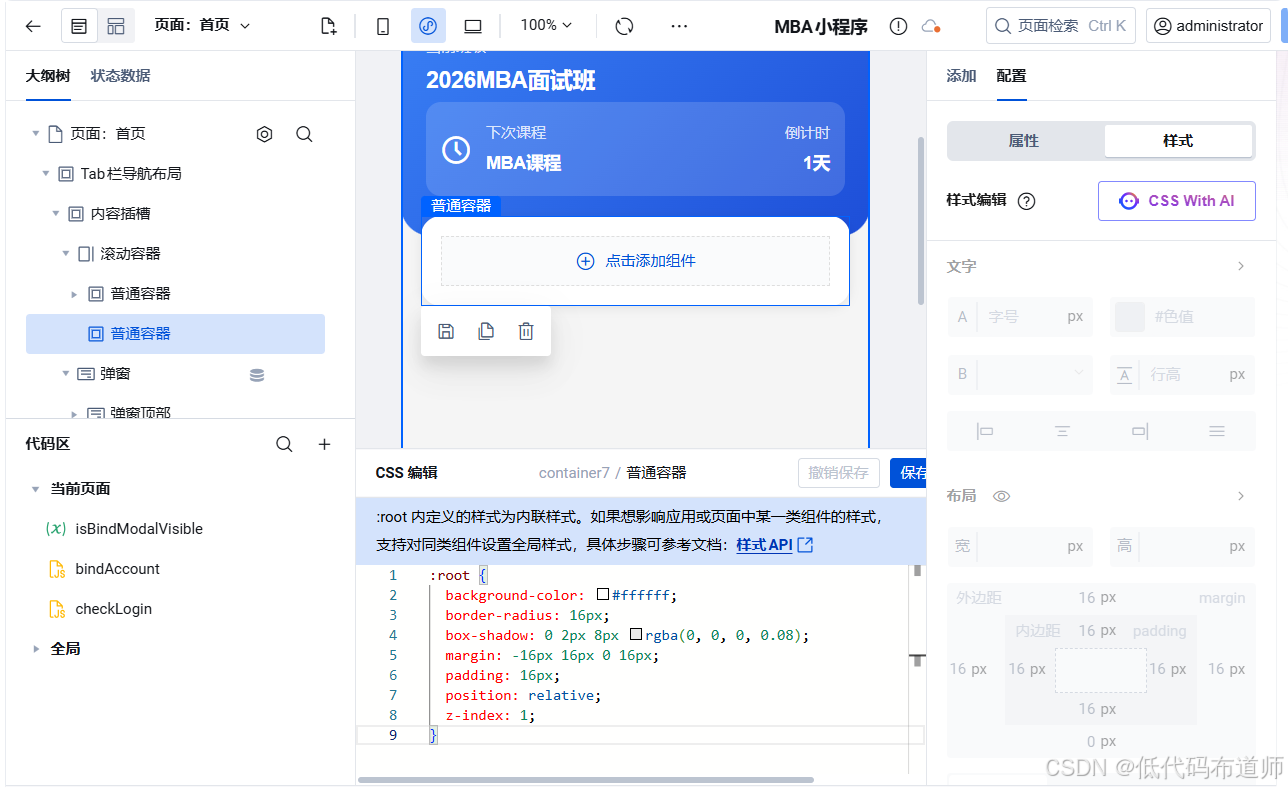Click the 撤销保存 button

[x=839, y=473]
